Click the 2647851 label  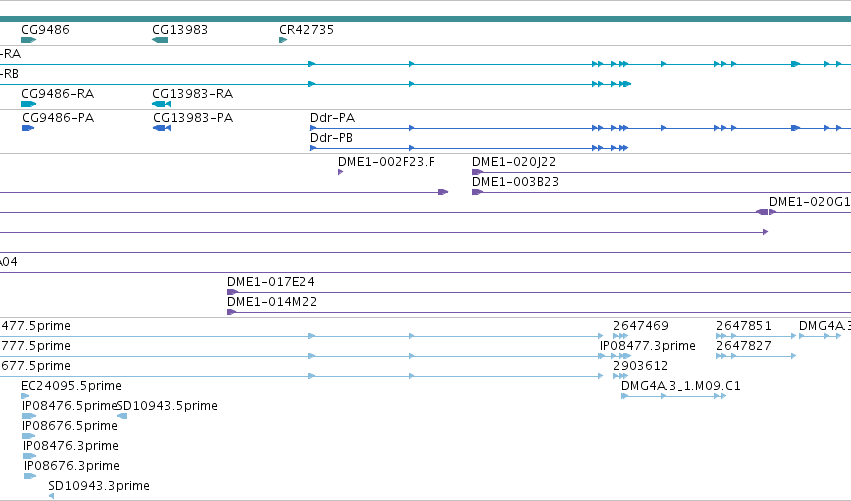click(x=743, y=326)
